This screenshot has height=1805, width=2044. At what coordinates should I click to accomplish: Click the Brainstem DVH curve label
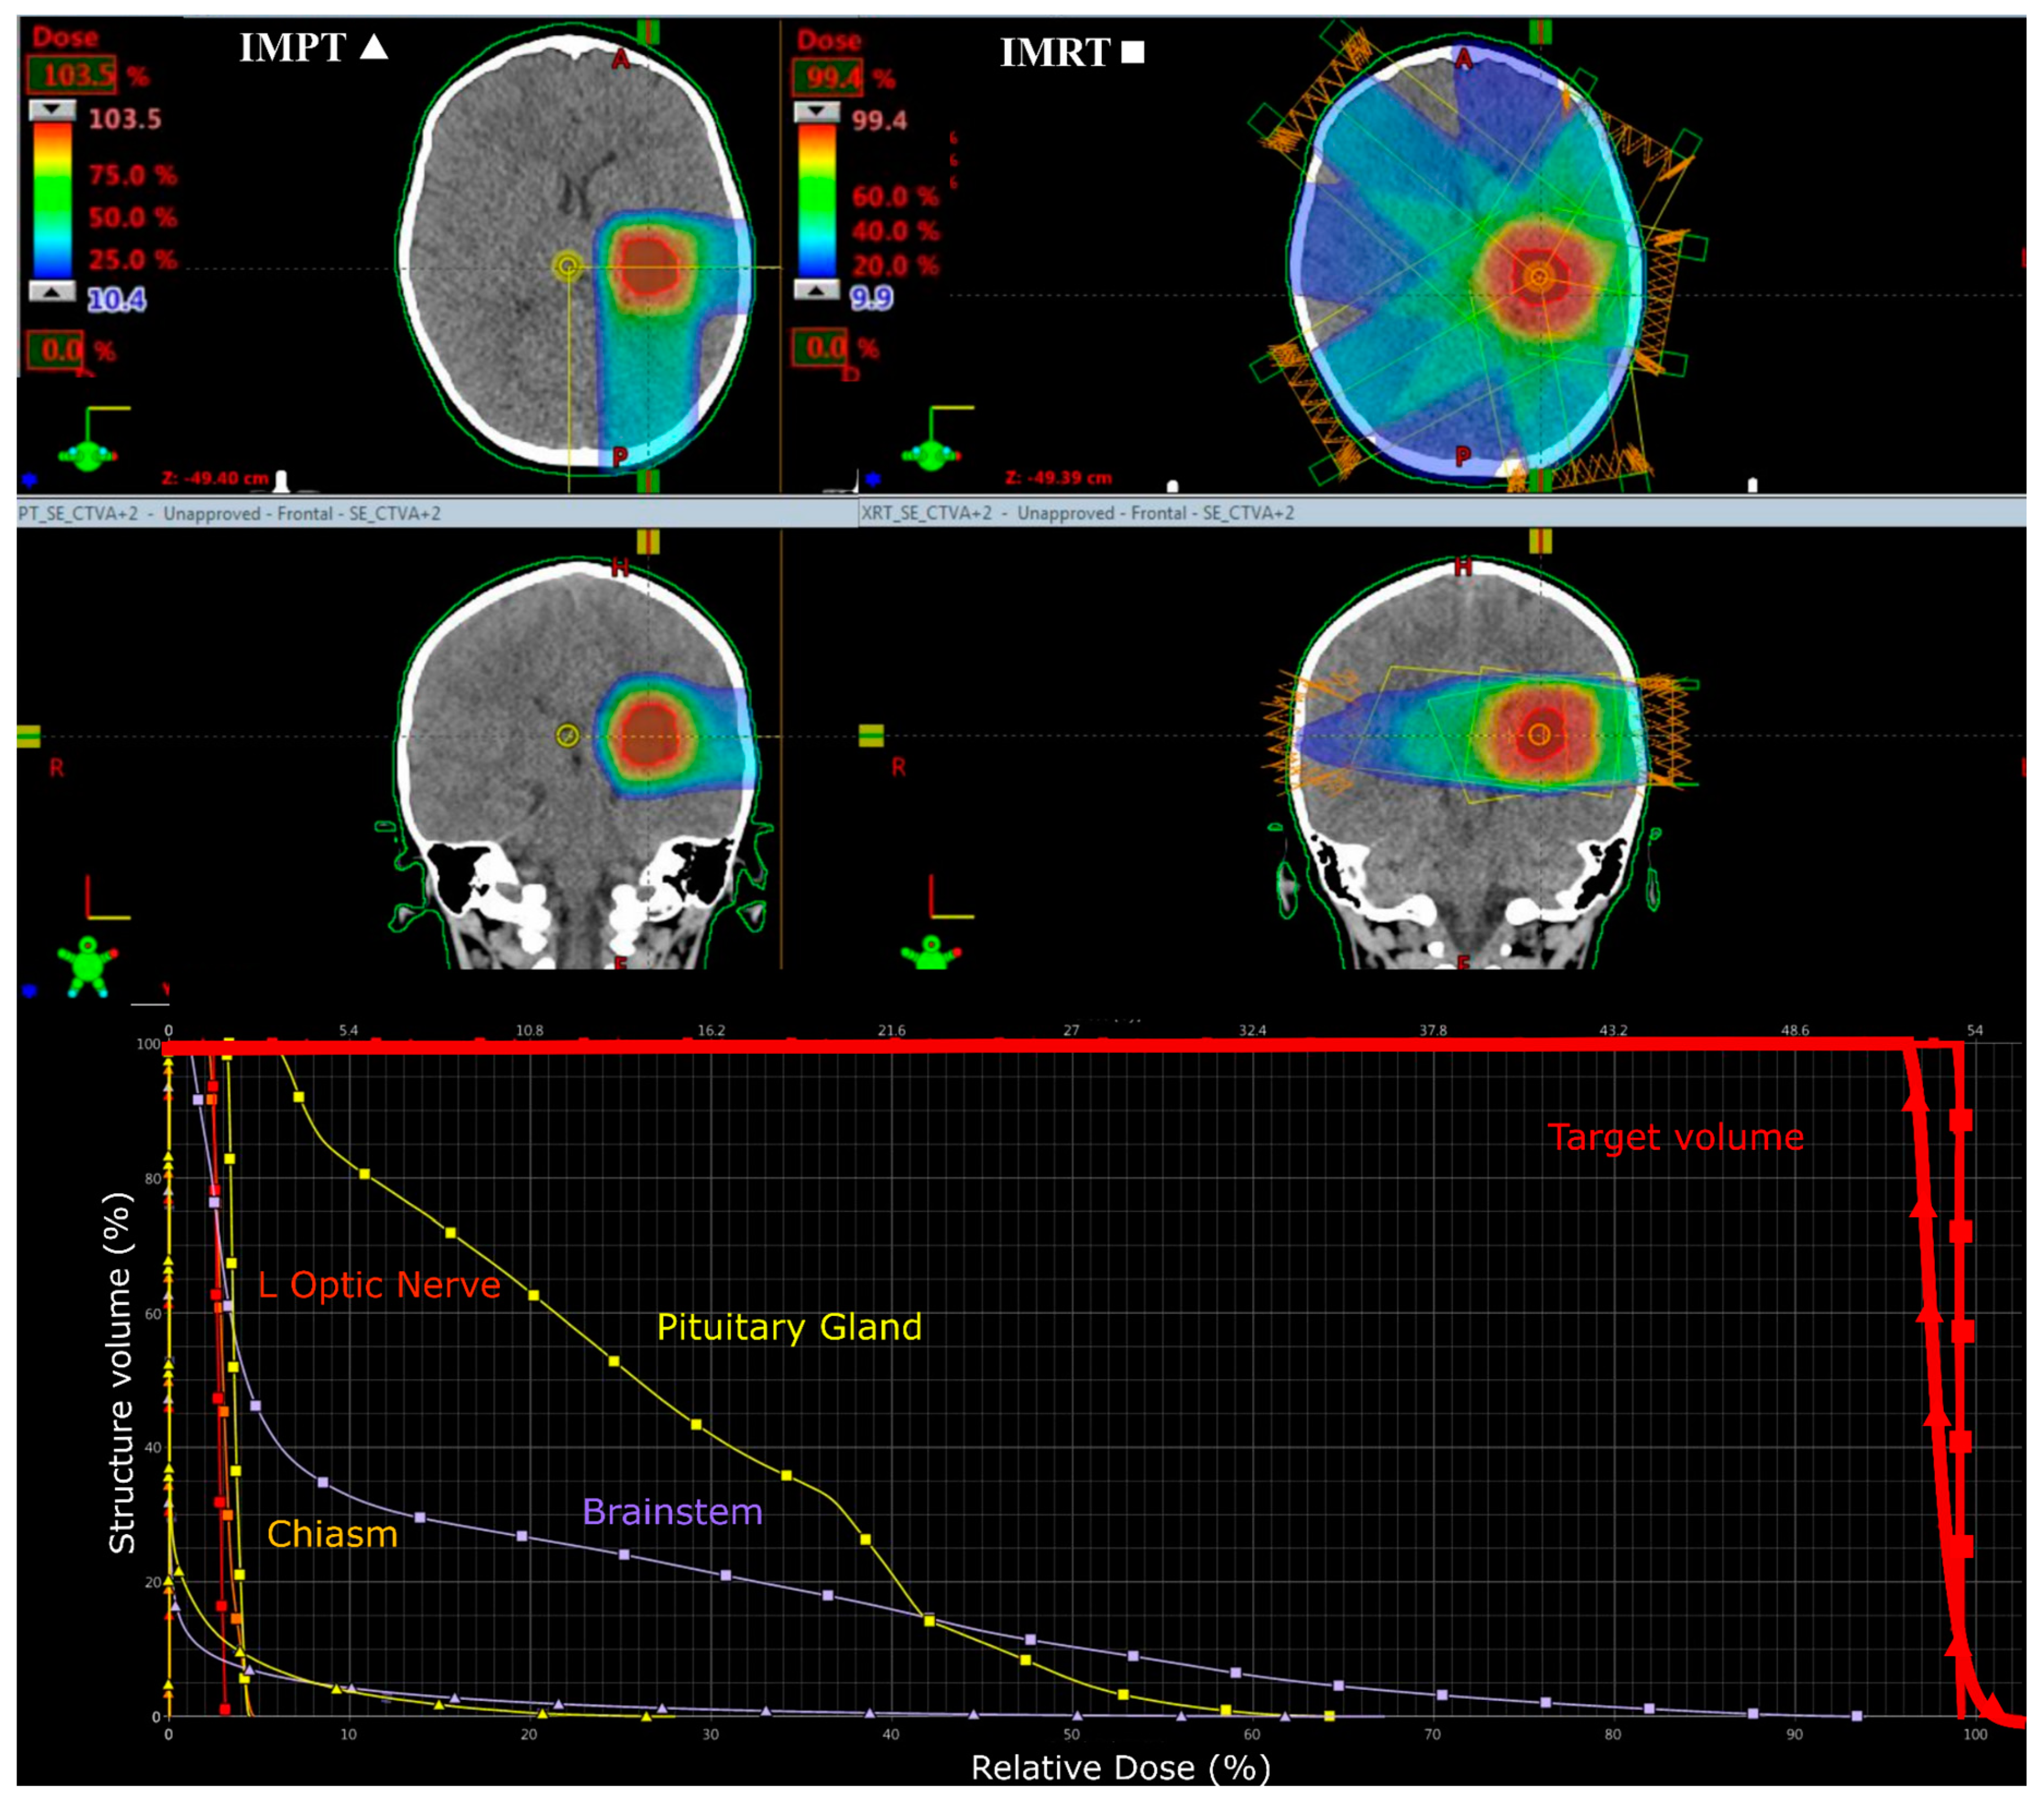point(672,1512)
